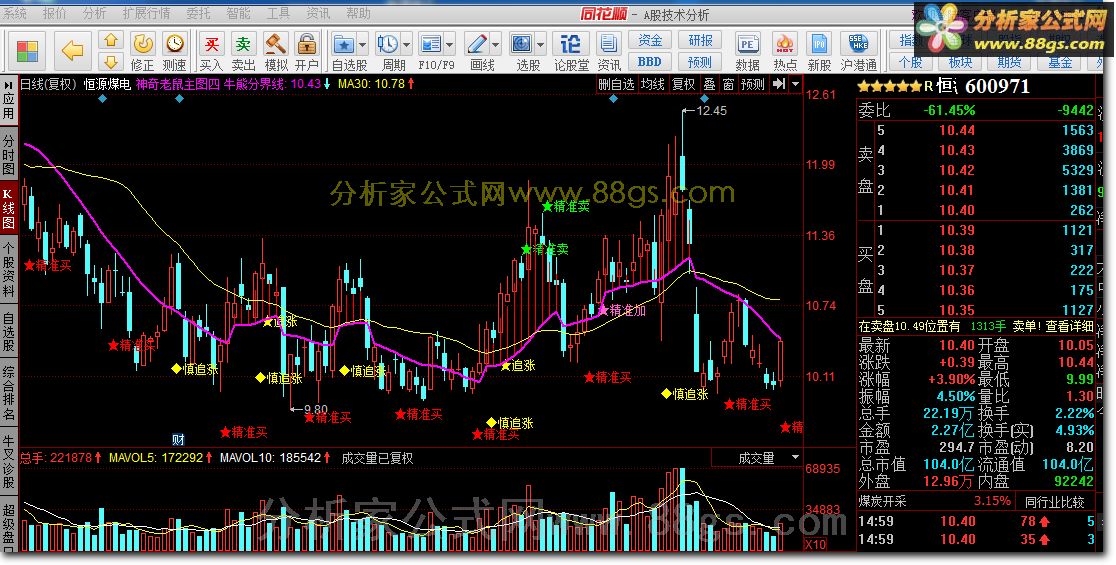Open the 扩展行情 menu

[x=147, y=14]
